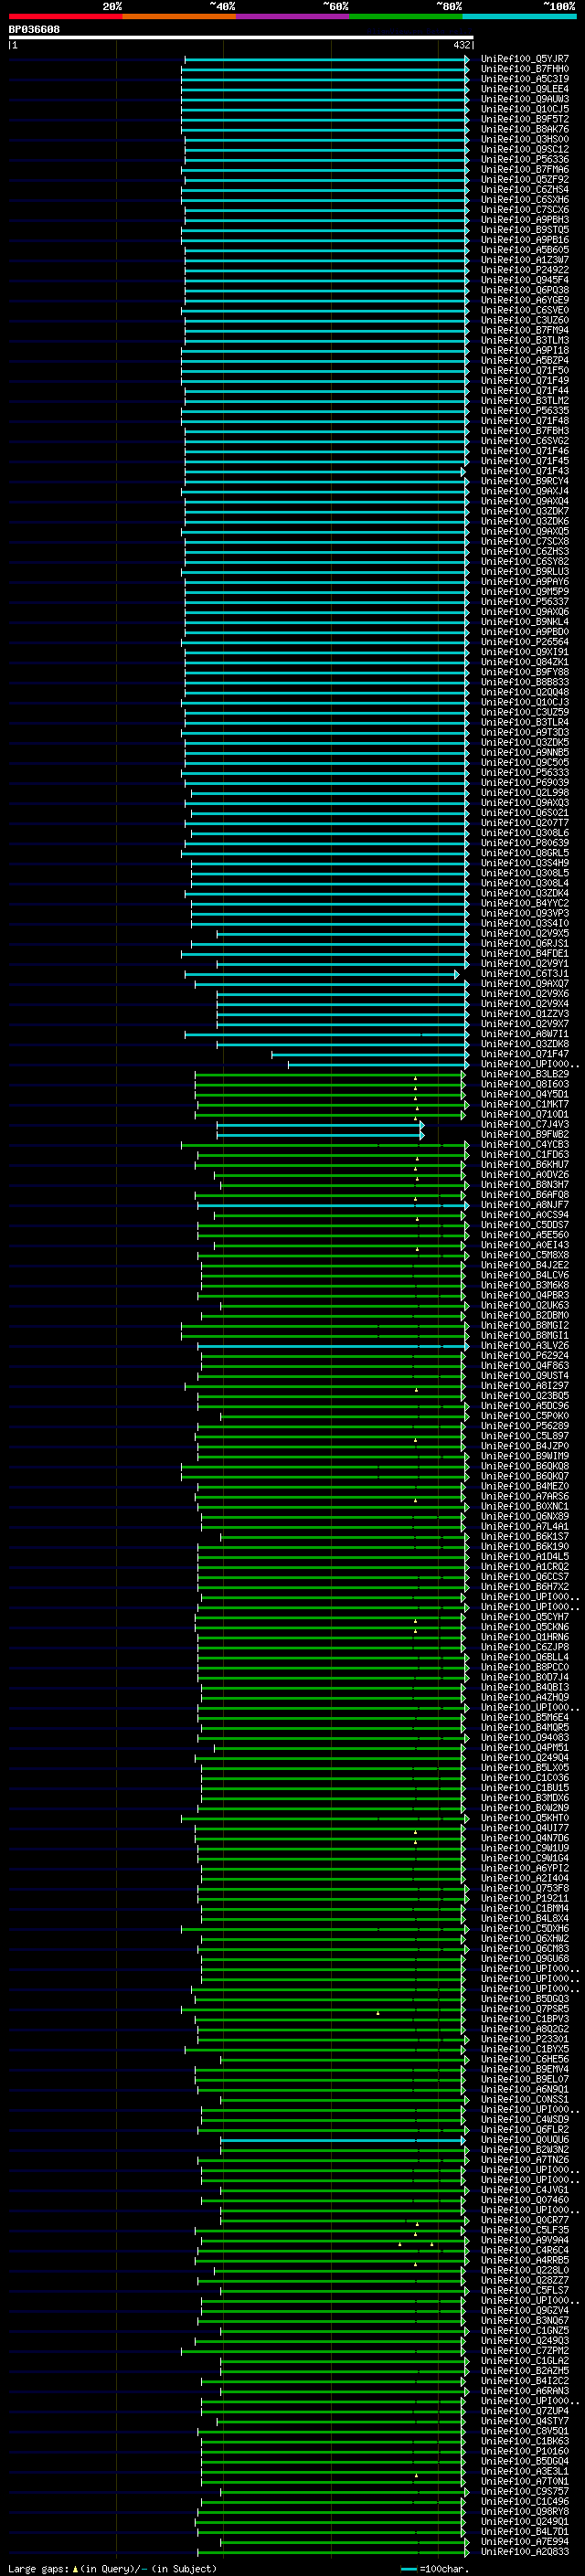Select the UniRef100_P56336 label
This screenshot has height=2576, width=585.
(x=525, y=160)
